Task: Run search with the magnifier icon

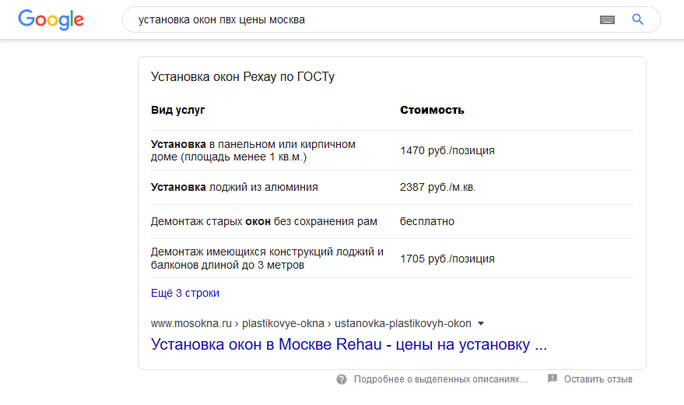Action: coord(638,19)
